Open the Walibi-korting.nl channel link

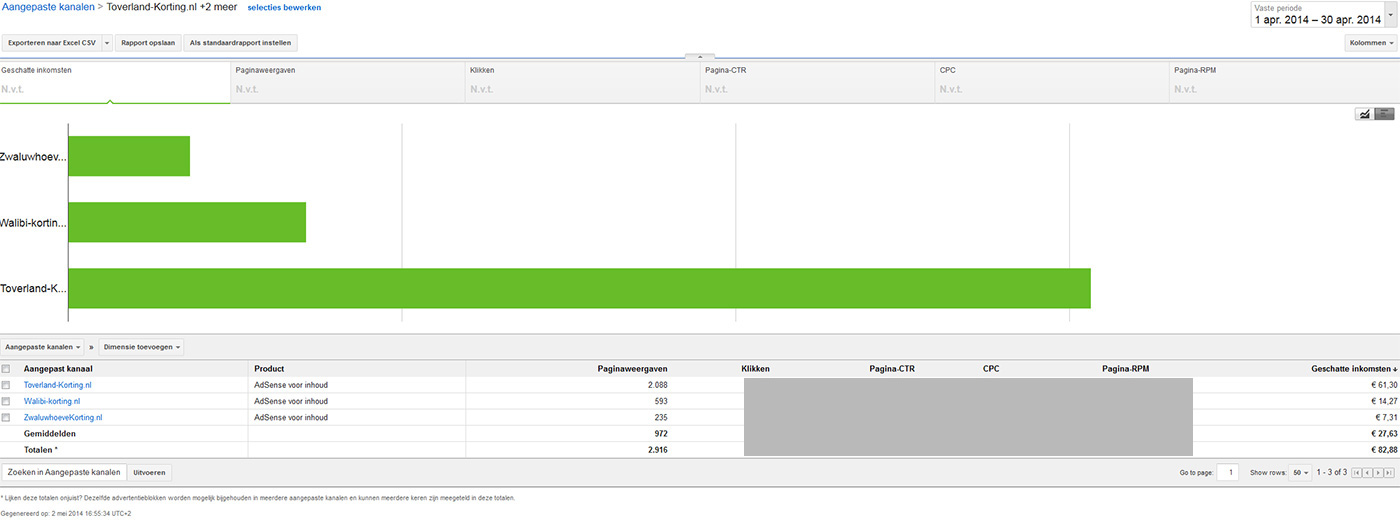pos(52,401)
